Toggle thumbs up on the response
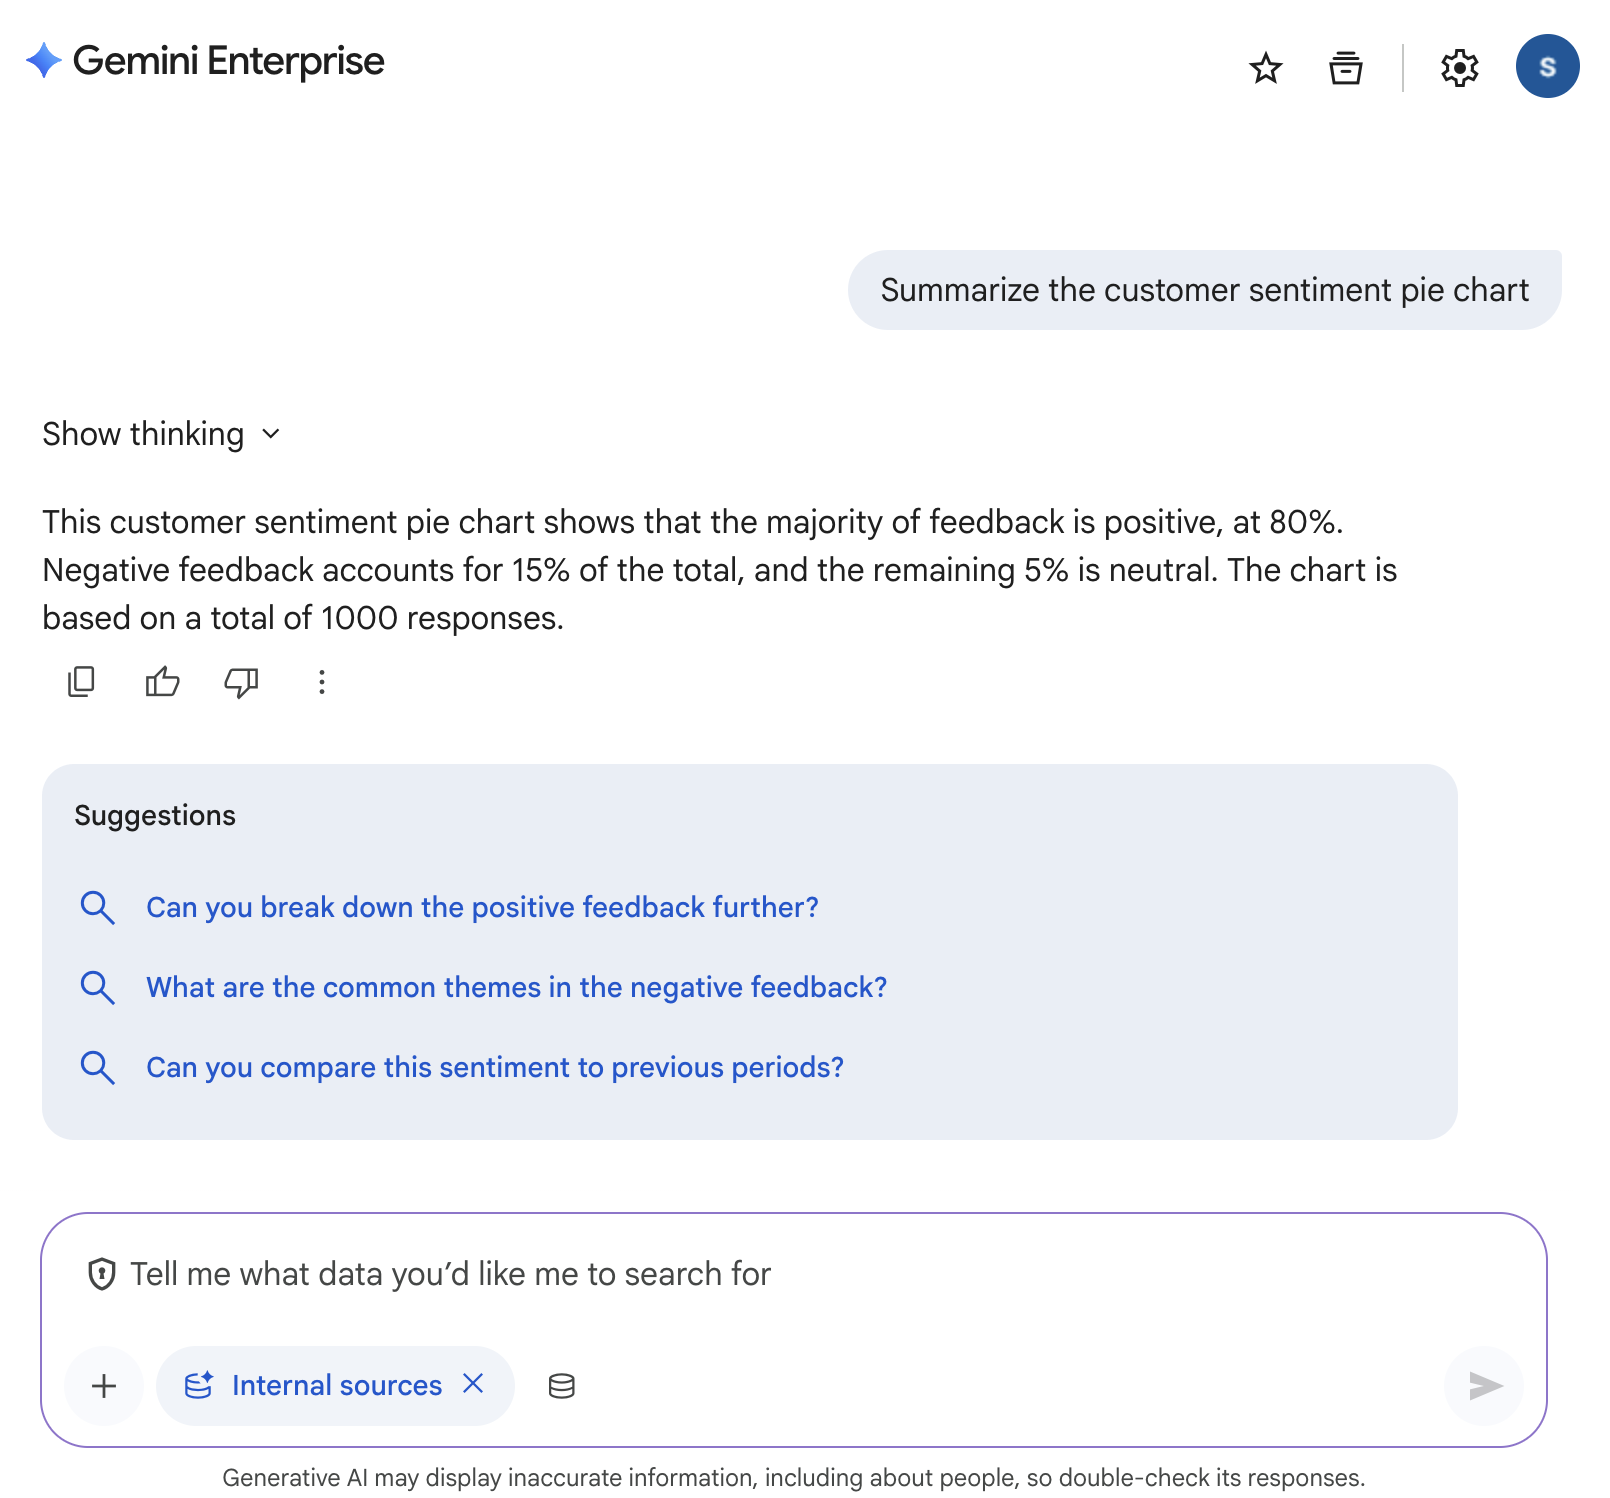1610x1498 pixels. (x=162, y=682)
